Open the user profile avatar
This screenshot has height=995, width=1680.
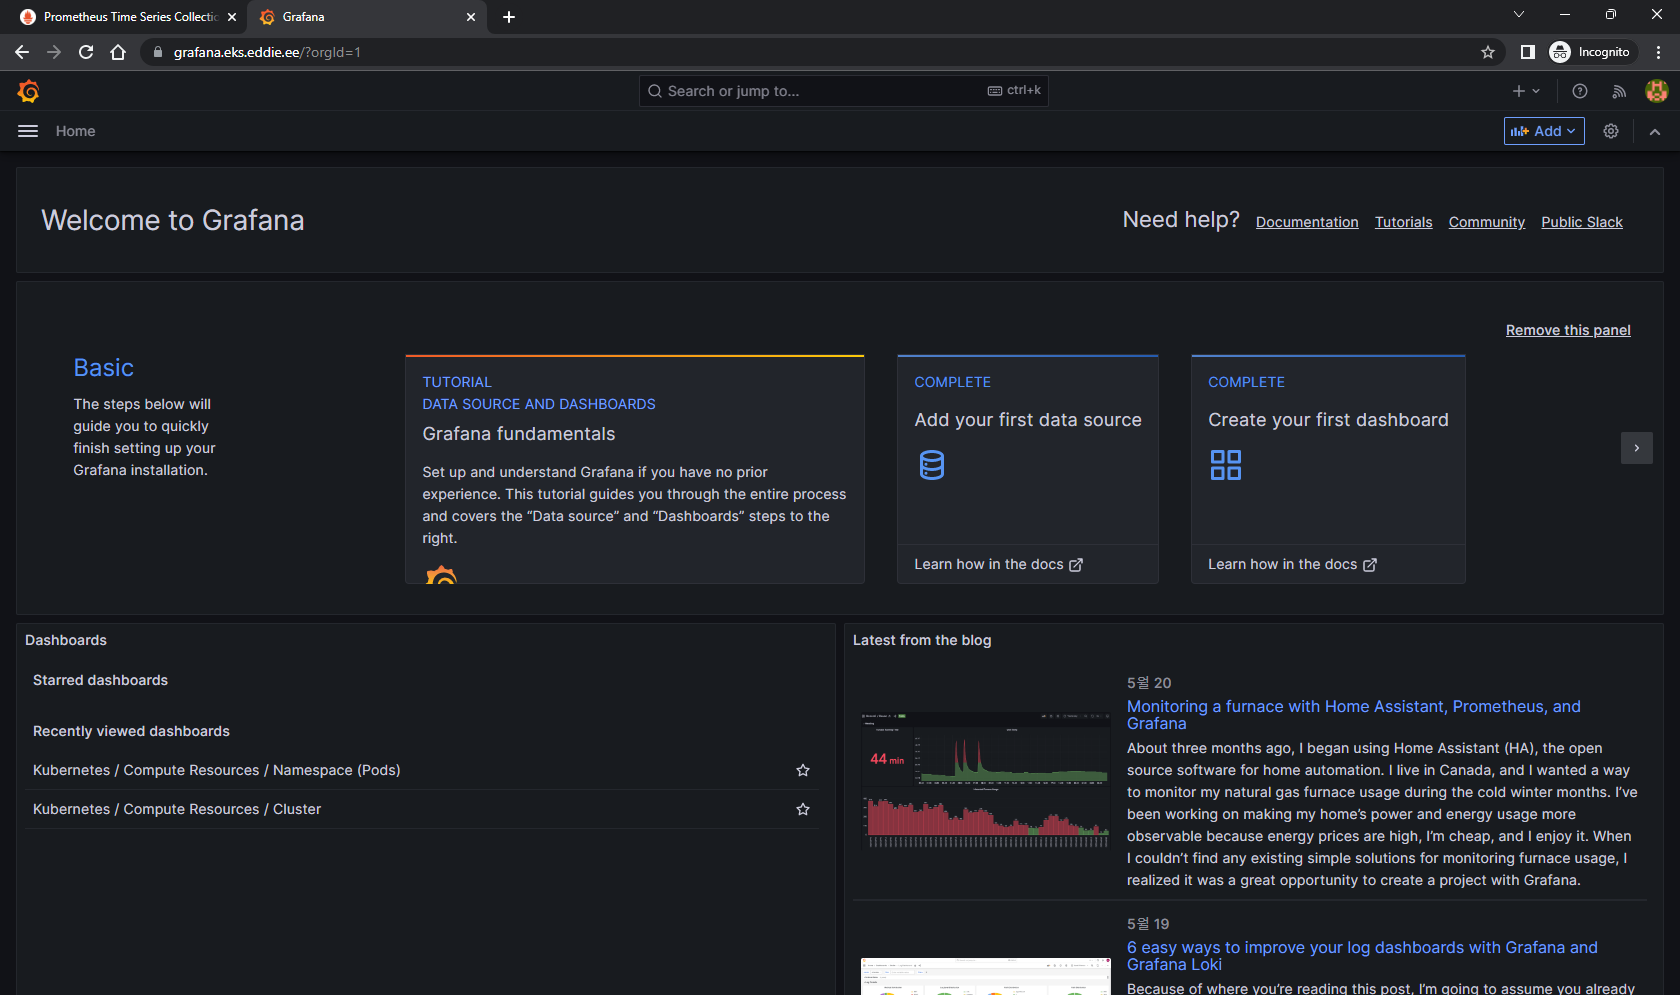tap(1657, 91)
